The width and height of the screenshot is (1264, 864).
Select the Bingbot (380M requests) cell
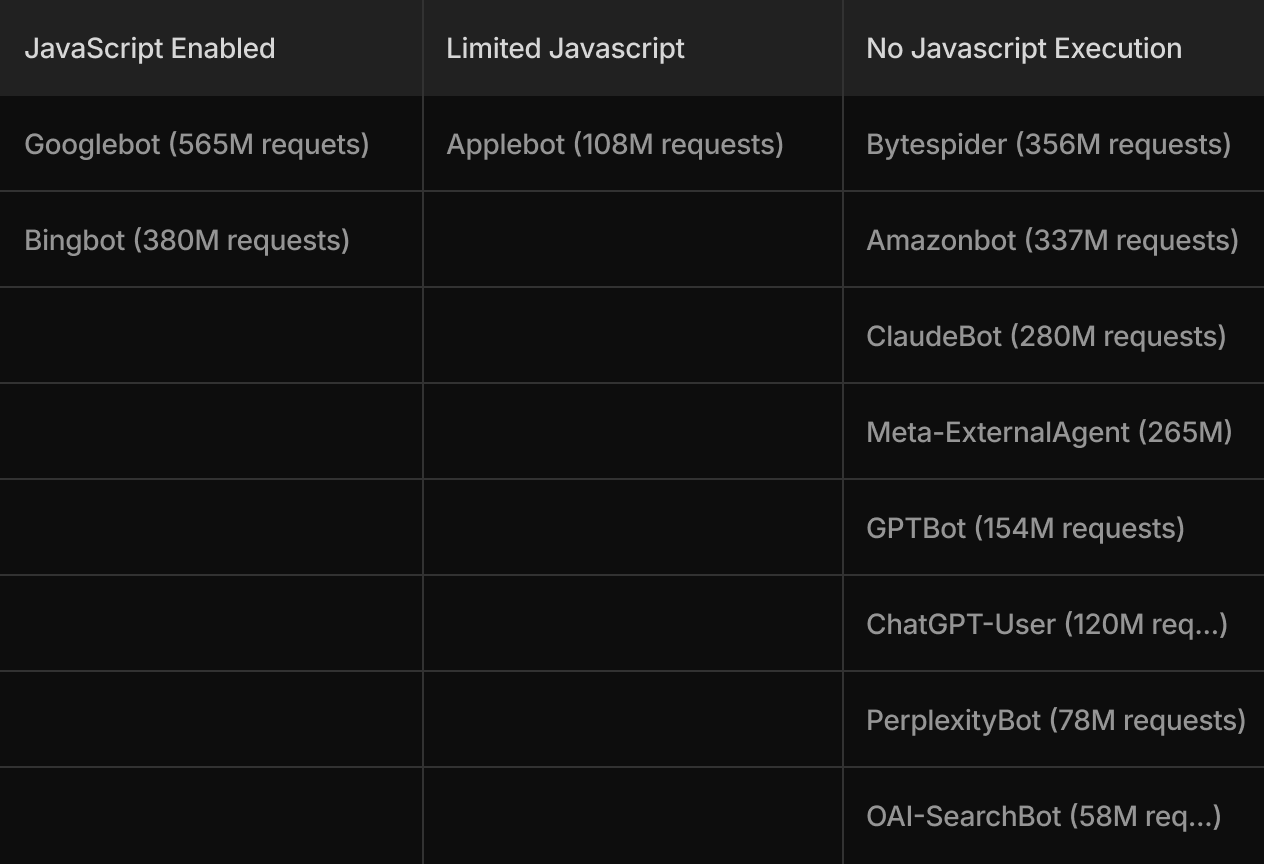coord(211,240)
